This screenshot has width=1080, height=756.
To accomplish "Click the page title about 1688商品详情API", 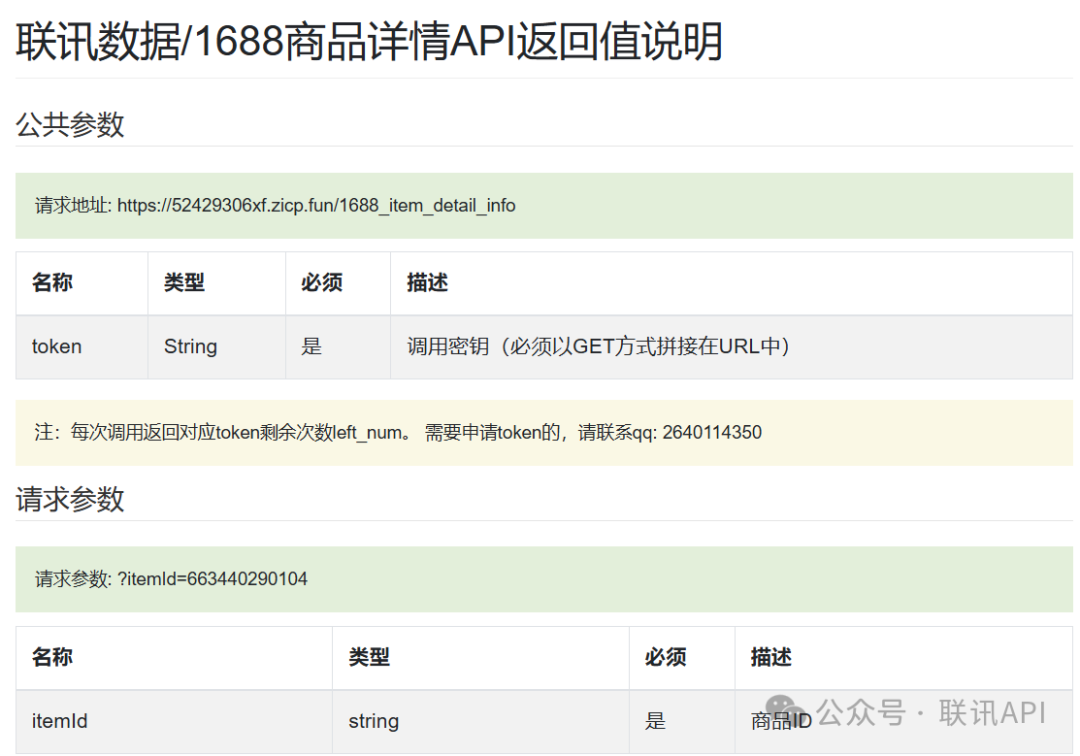I will tap(369, 42).
